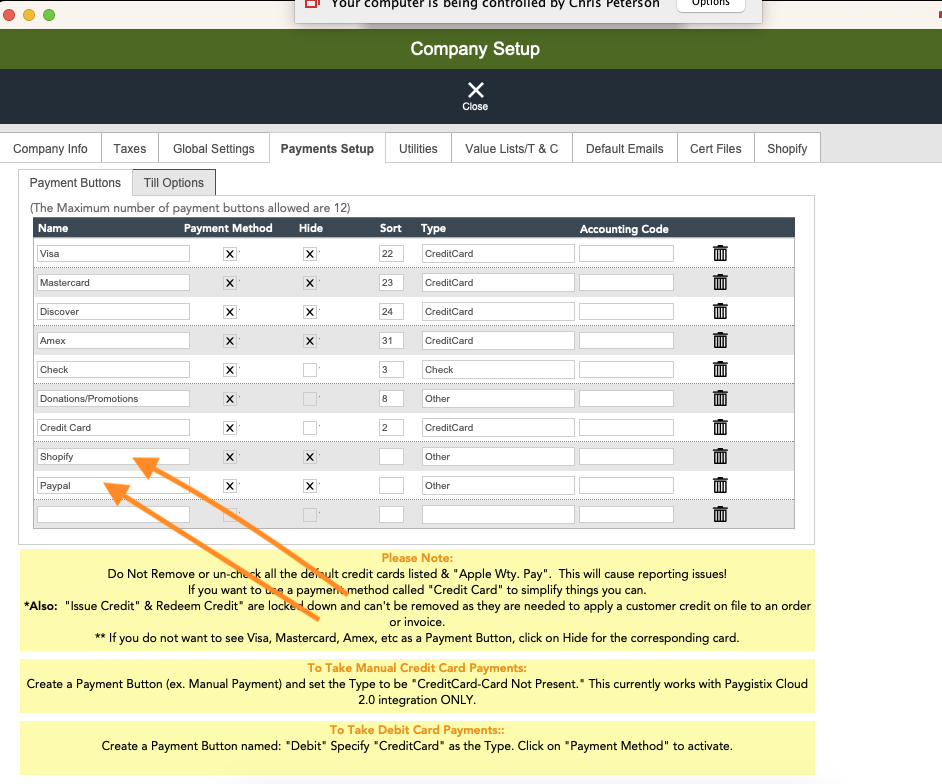Delete the Amex payment button
Image resolution: width=942 pixels, height=784 pixels.
(720, 340)
